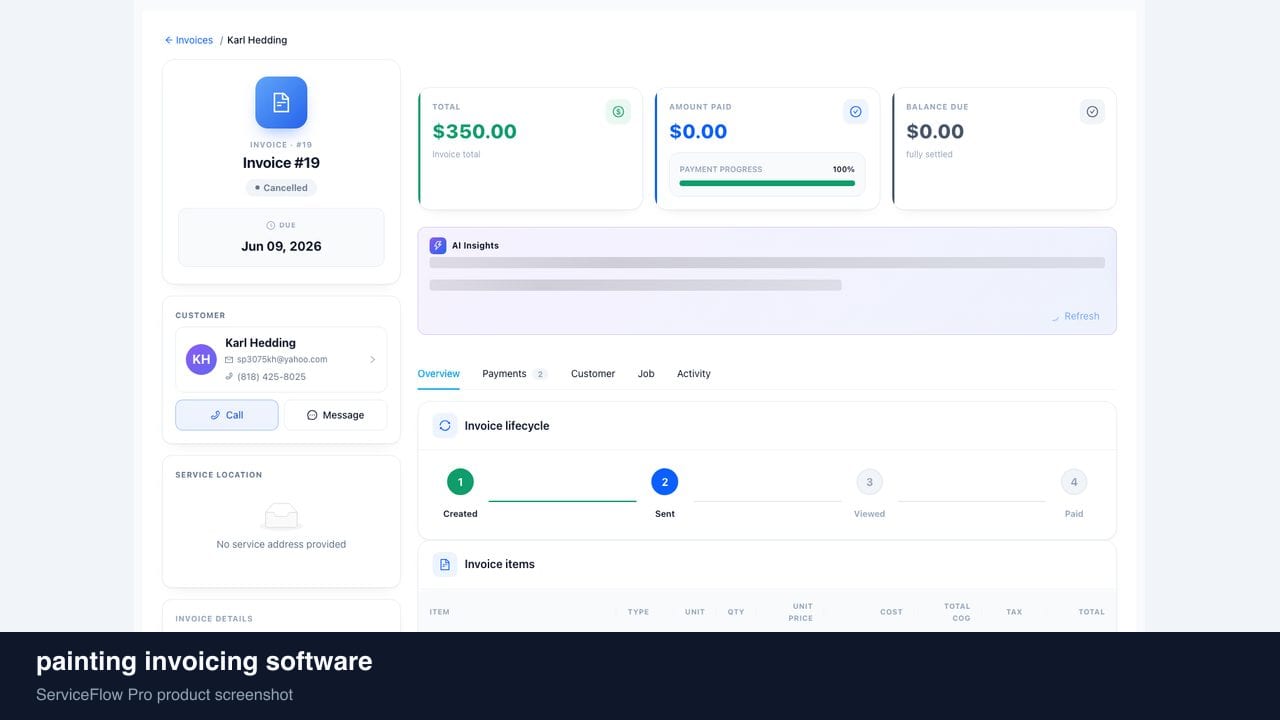The width and height of the screenshot is (1280, 720).
Task: Refresh the AI Insights
Action: tap(1075, 316)
